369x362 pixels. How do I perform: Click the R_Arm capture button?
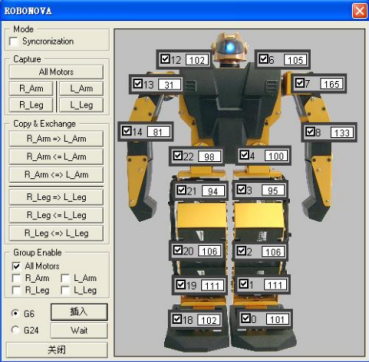click(x=31, y=89)
